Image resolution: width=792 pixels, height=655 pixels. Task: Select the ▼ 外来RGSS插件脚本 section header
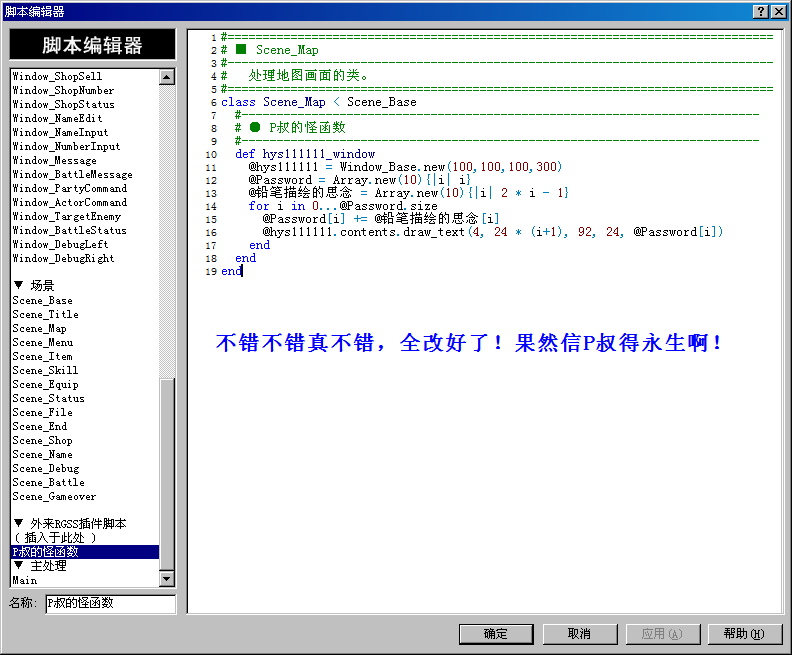click(x=70, y=524)
